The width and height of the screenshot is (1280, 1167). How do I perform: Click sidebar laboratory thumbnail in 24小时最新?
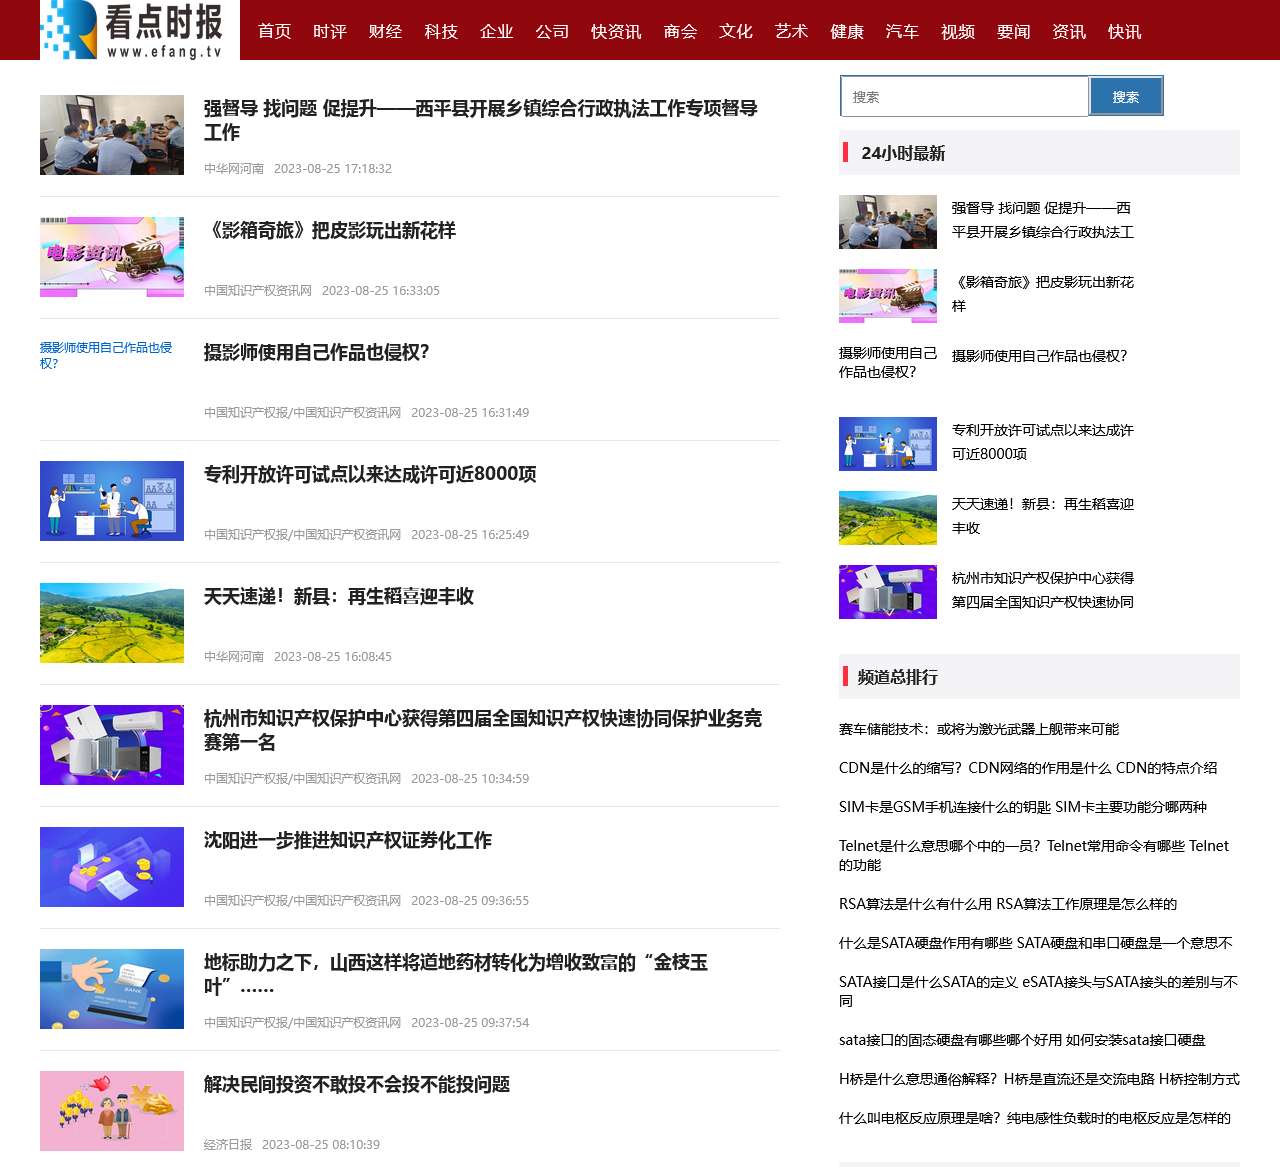click(888, 444)
